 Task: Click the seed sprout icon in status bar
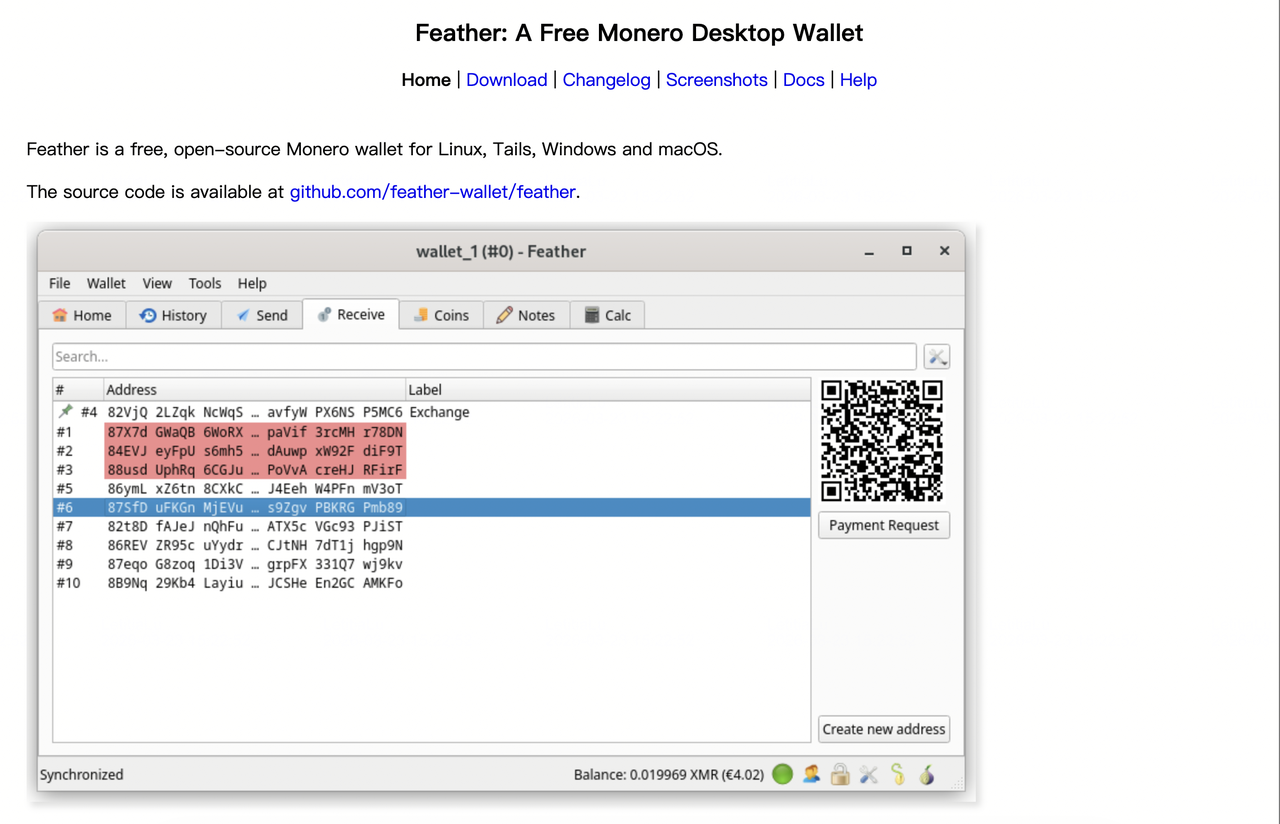(898, 774)
